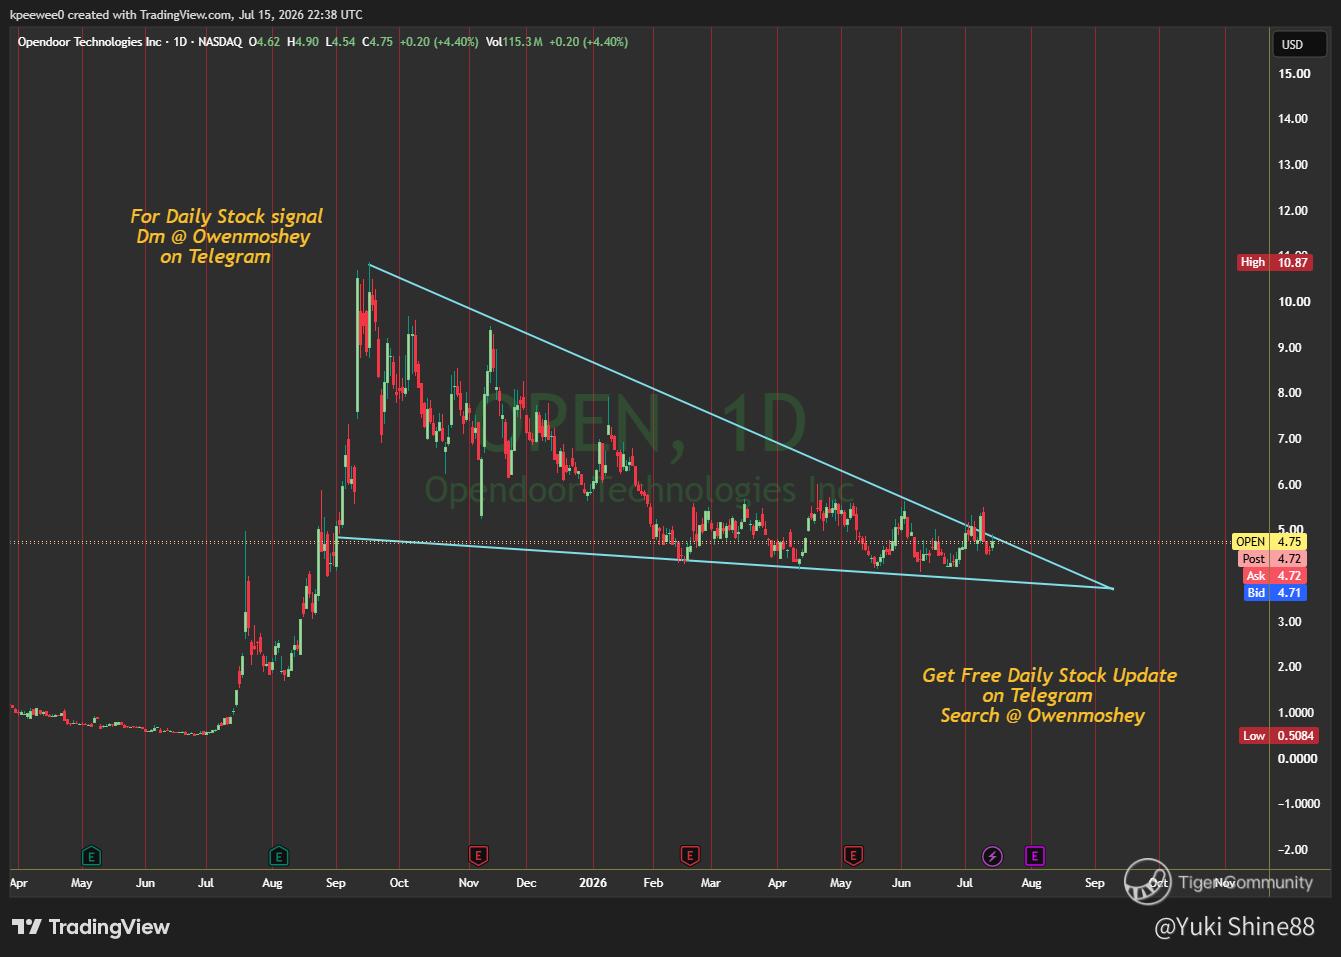Click the Opendoor Technologies Inc symbol title
1341x957 pixels.
tap(81, 42)
